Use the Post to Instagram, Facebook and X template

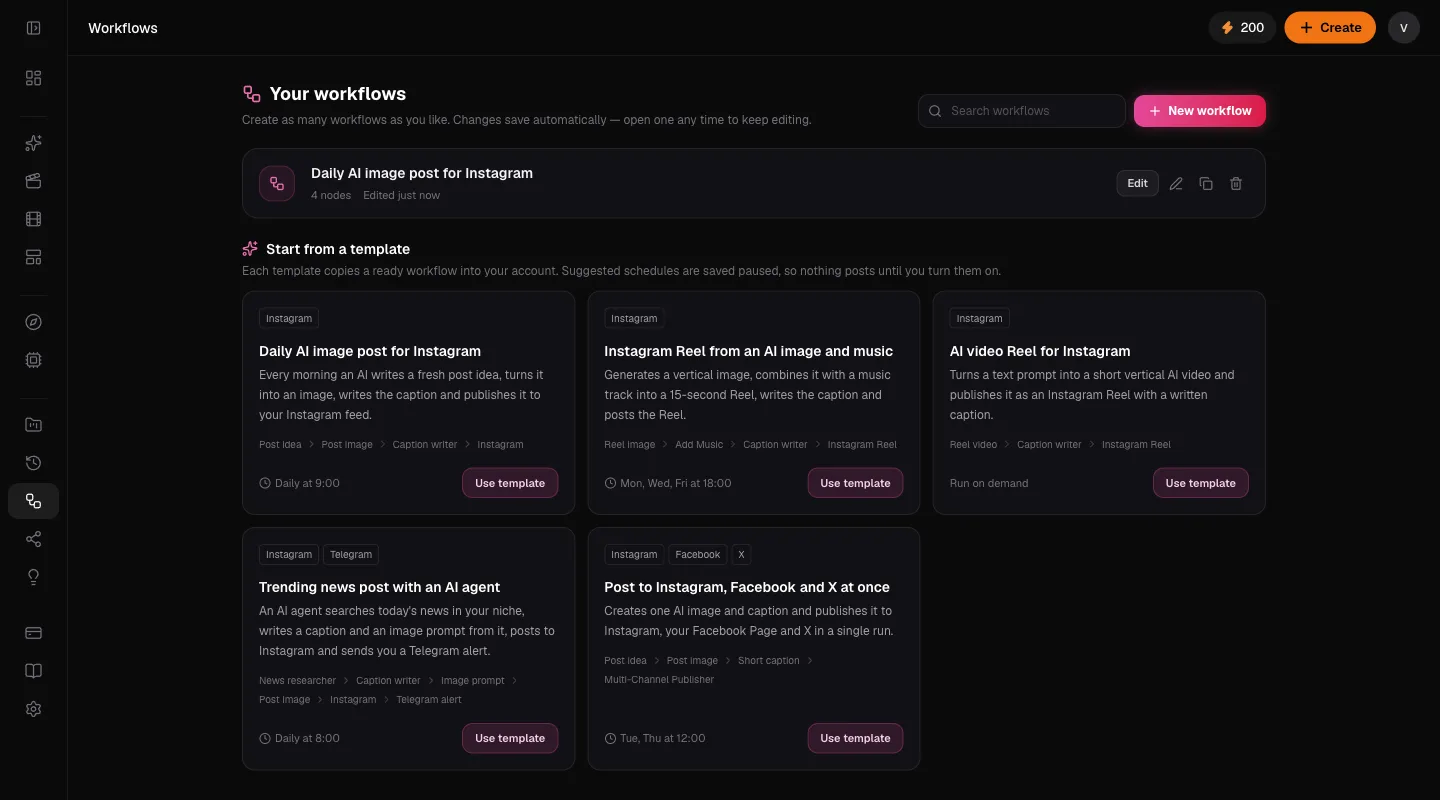855,738
